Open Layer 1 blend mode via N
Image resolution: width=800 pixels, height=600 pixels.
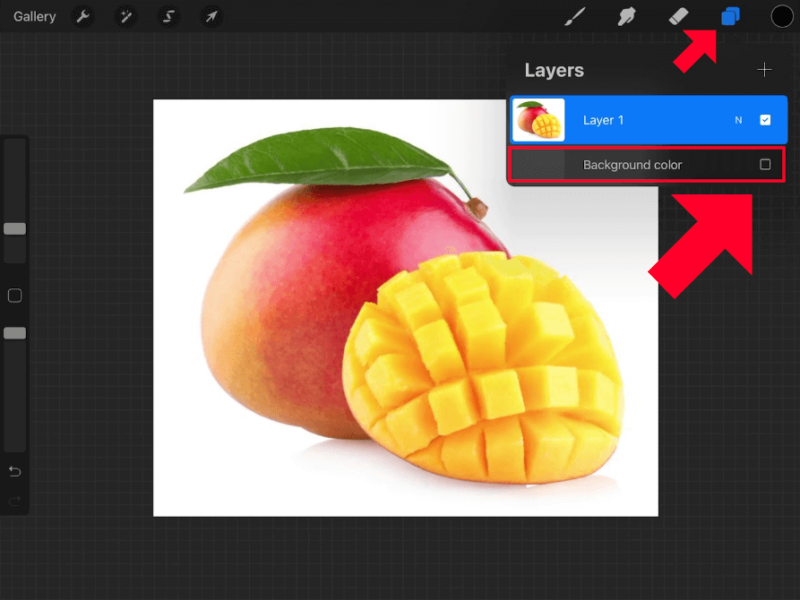click(738, 119)
